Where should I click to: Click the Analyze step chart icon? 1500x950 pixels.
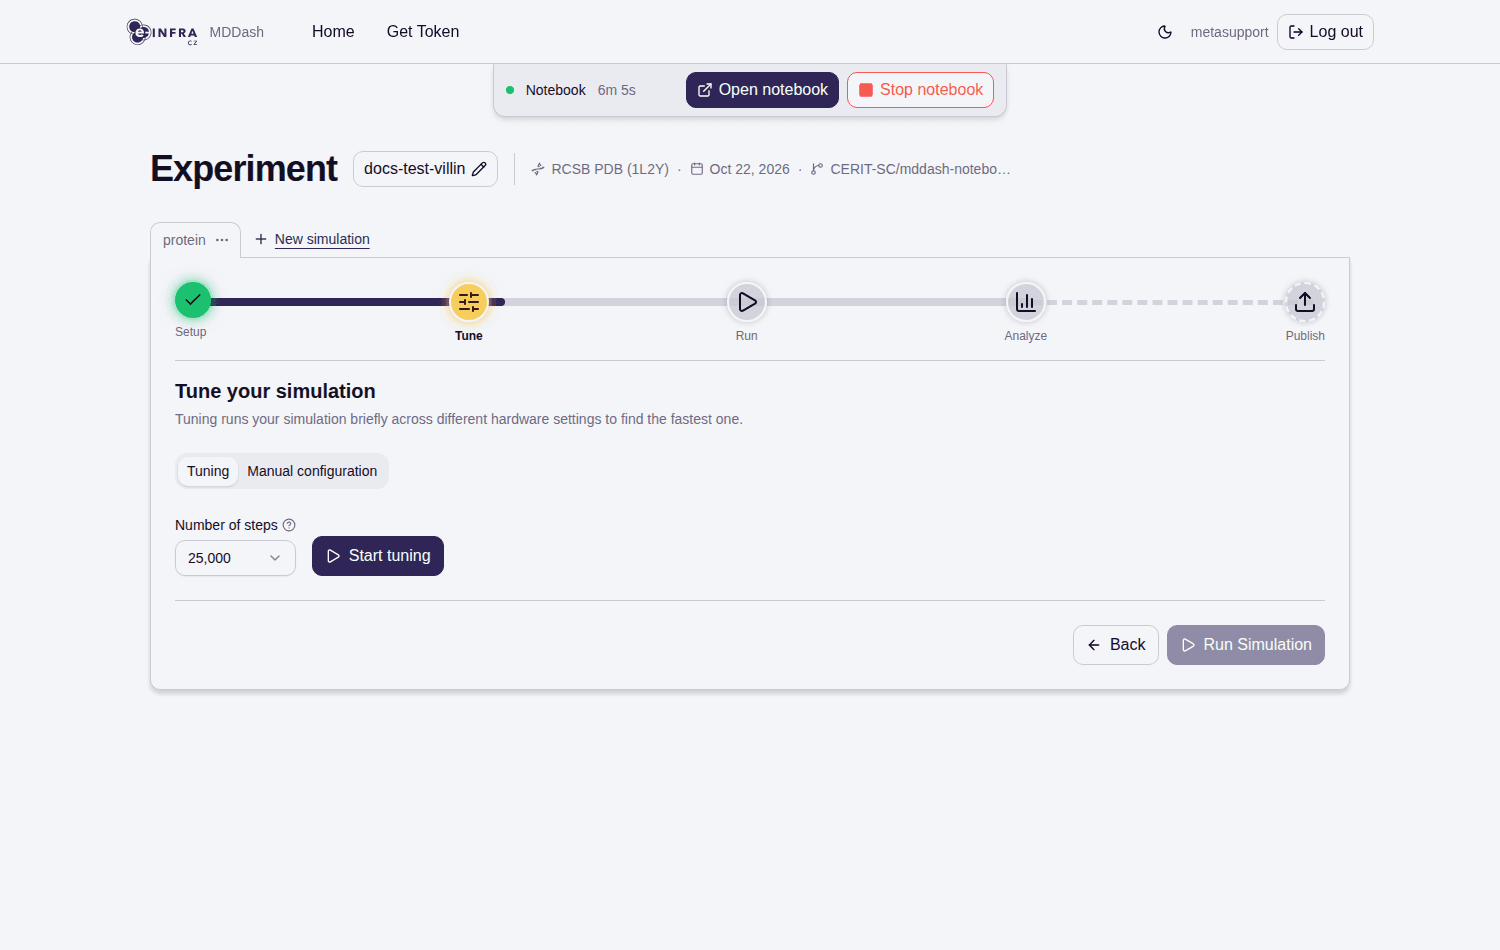pyautogui.click(x=1026, y=302)
